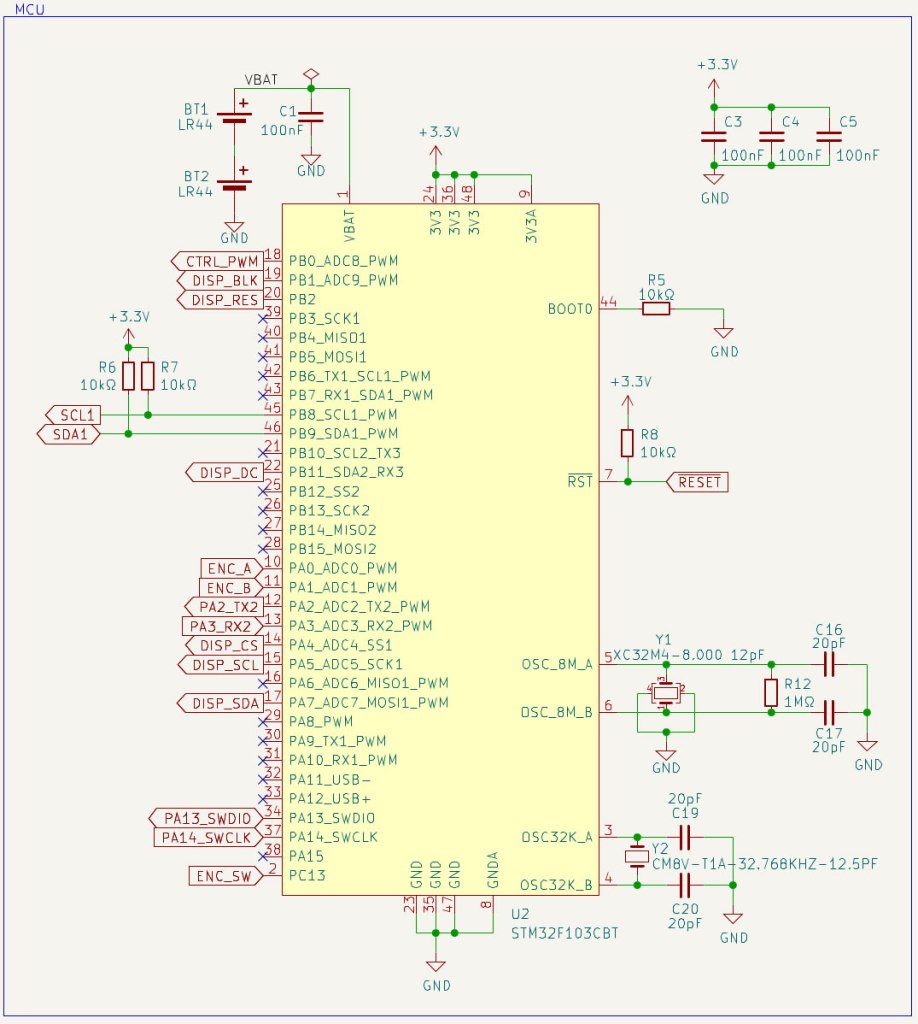Image resolution: width=918 pixels, height=1024 pixels.
Task: Click resistor R5 on the BOOT0 line
Action: [656, 309]
